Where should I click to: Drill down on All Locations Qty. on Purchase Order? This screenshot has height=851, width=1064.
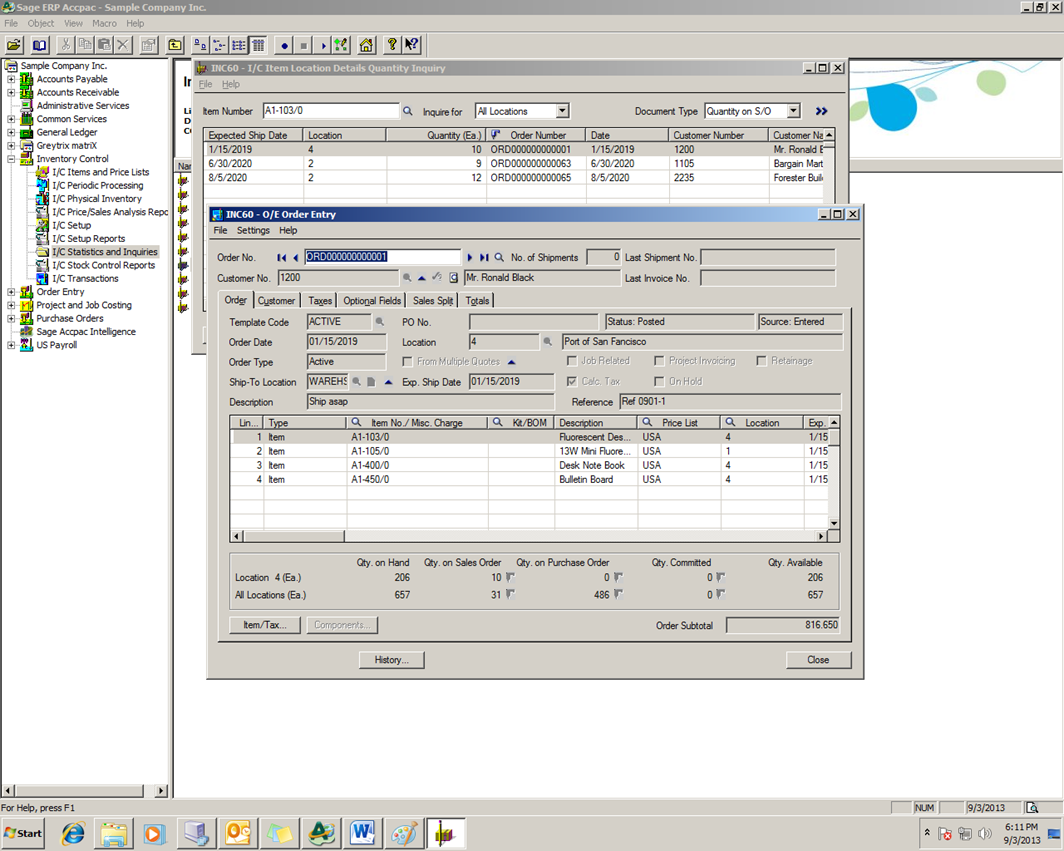618,594
